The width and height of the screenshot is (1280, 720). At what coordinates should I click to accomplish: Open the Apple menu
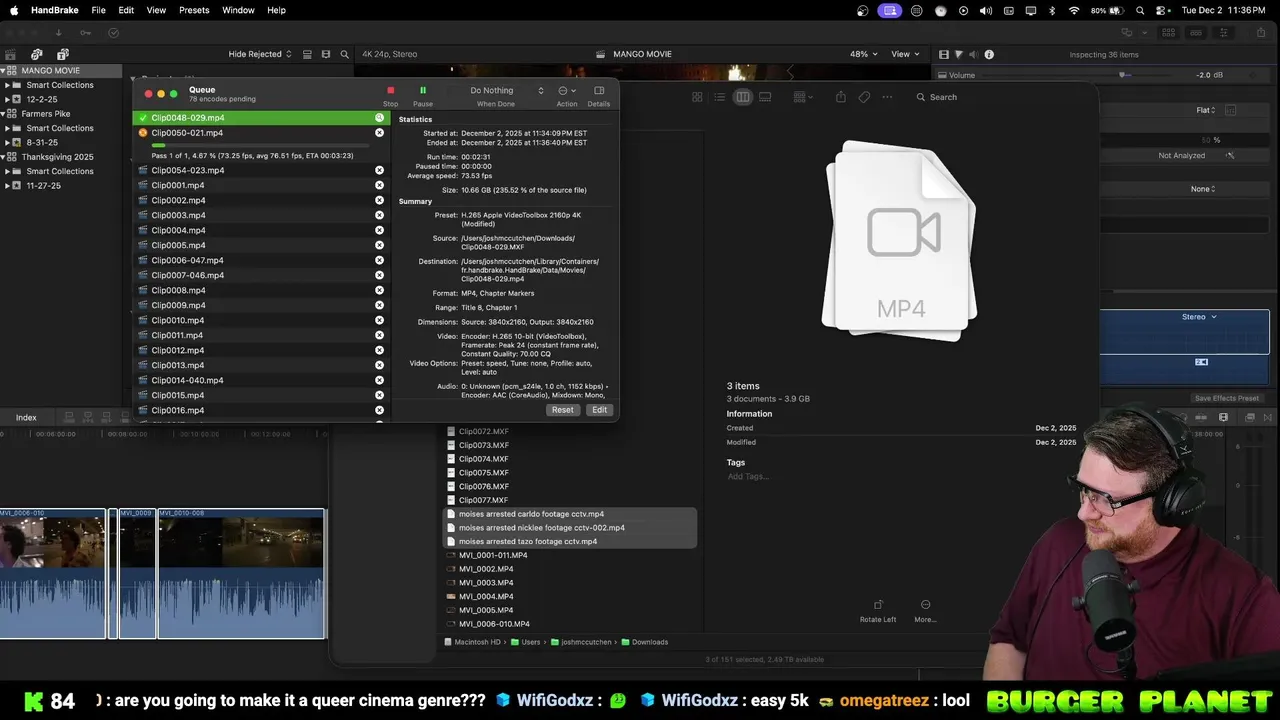click(x=14, y=10)
